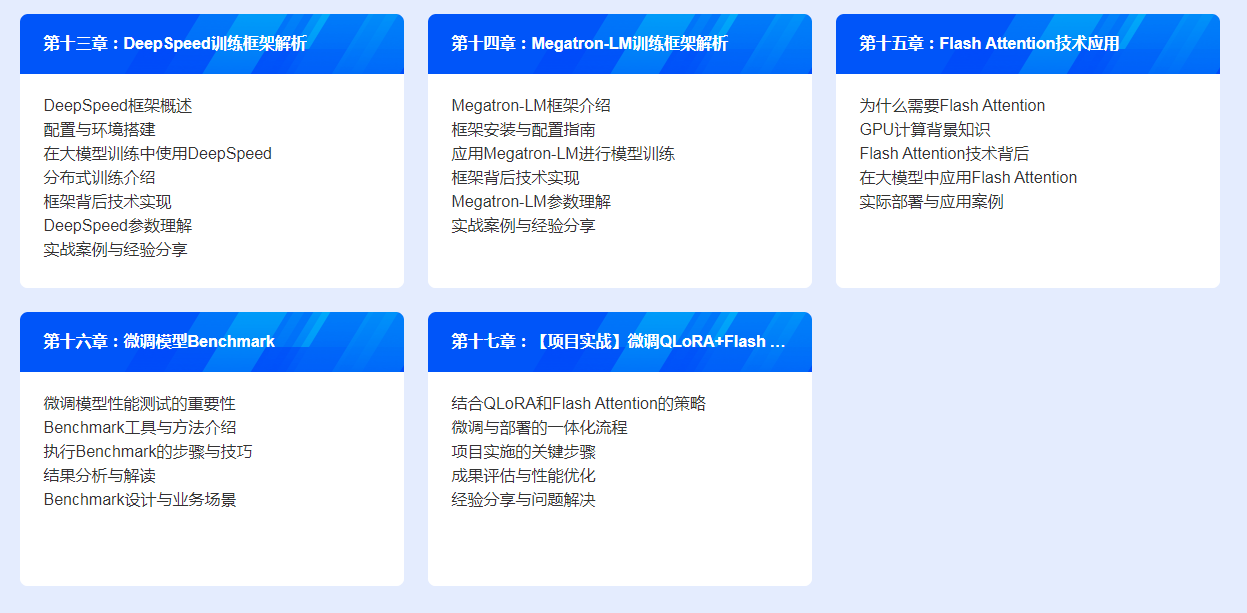Click Megatron-LM框架介绍 lesson

(531, 106)
